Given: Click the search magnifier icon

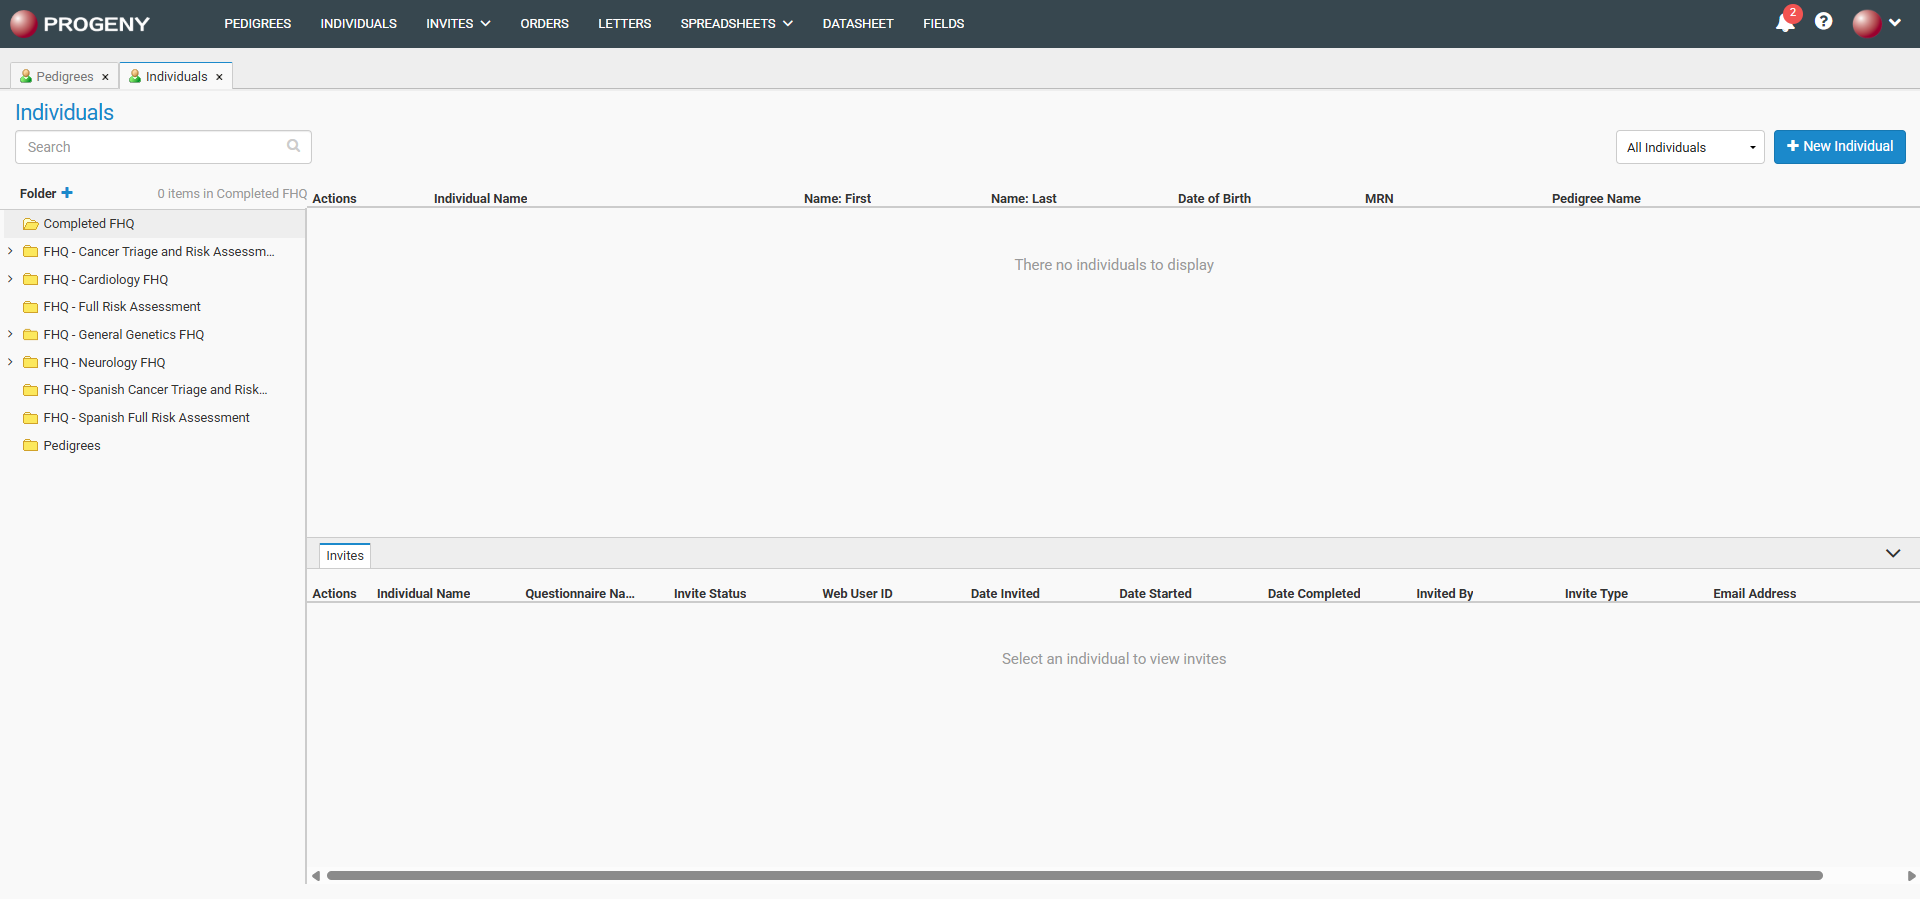Looking at the screenshot, I should (x=293, y=146).
